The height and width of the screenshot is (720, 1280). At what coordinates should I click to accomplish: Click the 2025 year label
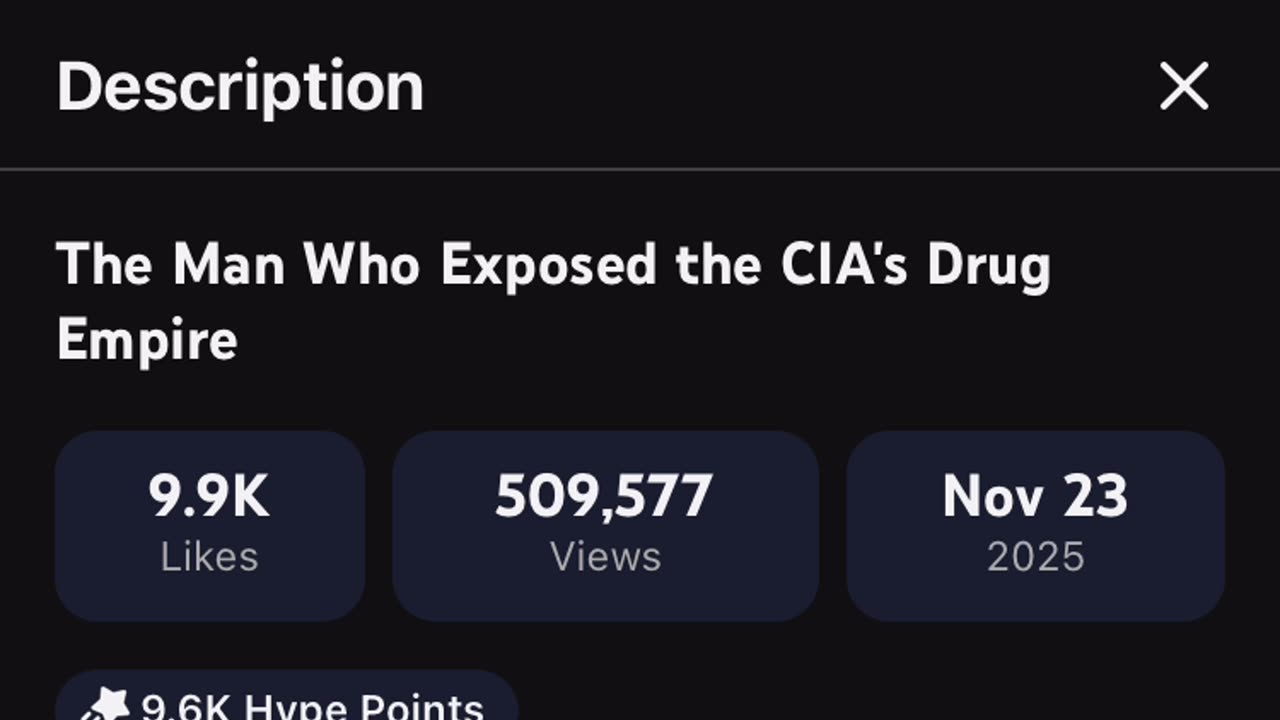click(1035, 557)
